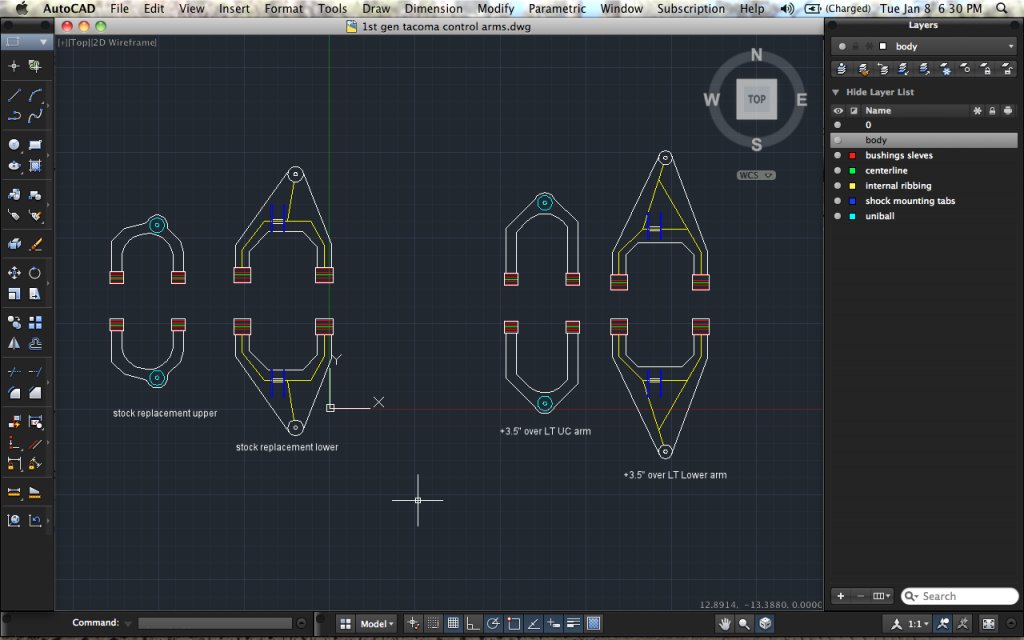Activate the Zoom magnifier tool
This screenshot has height=640, width=1024.
[744, 624]
